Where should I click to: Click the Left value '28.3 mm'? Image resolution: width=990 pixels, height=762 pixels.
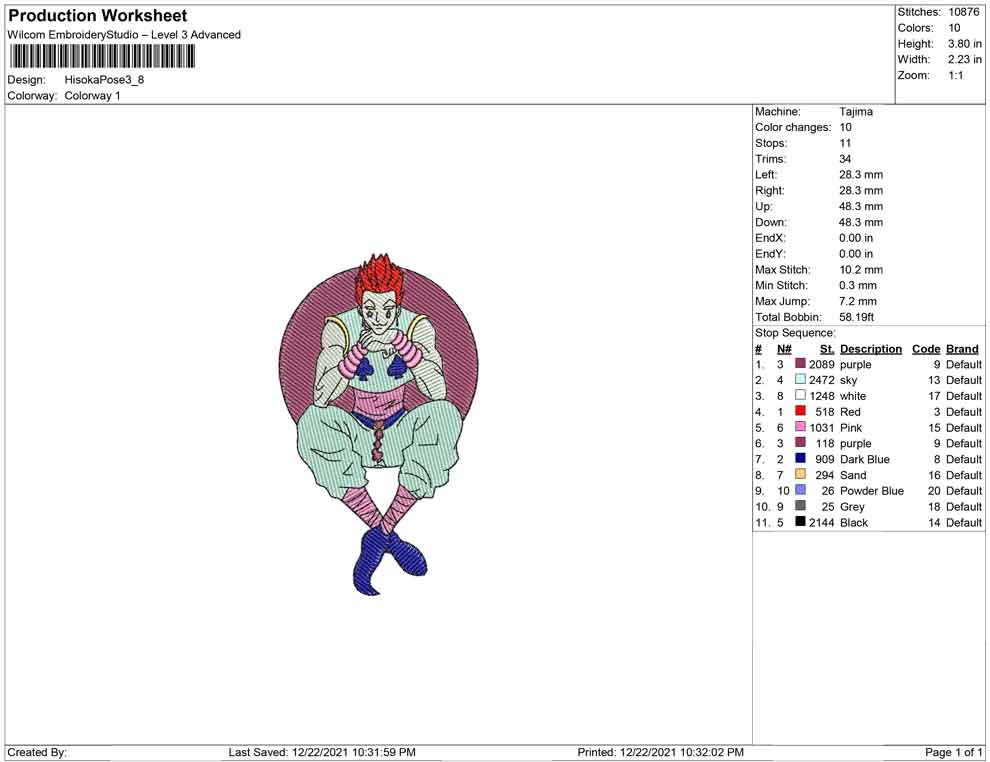pos(861,175)
